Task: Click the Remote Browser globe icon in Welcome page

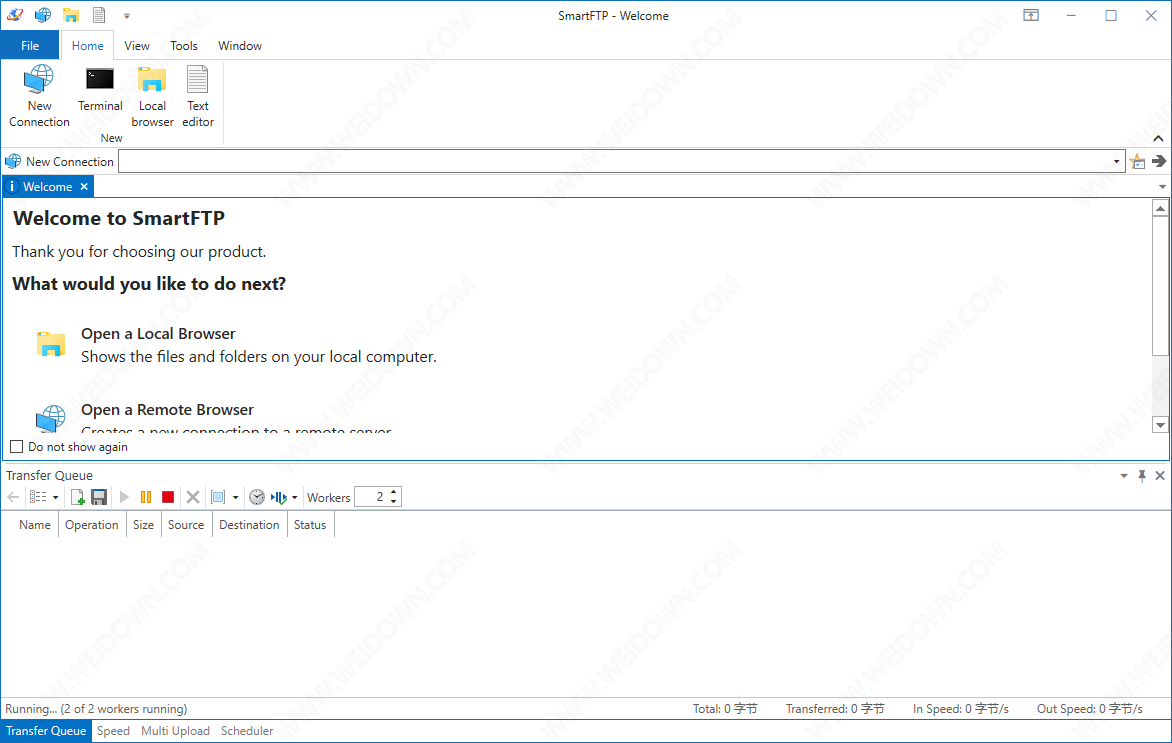Action: [x=51, y=419]
